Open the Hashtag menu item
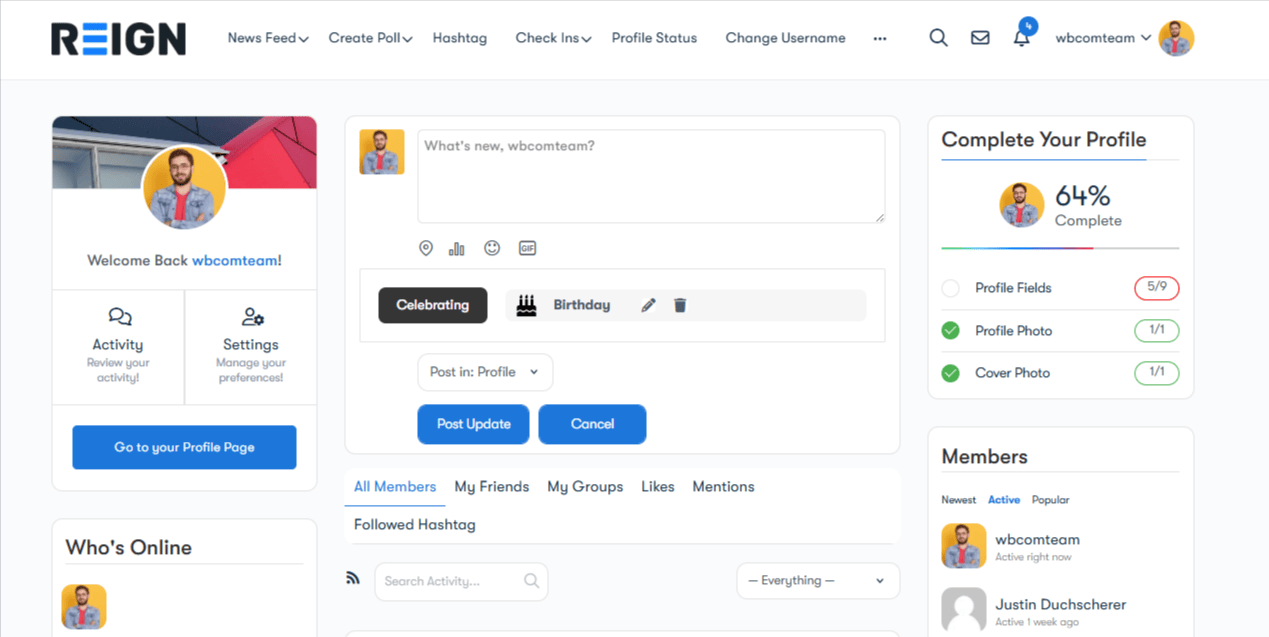 coord(459,38)
